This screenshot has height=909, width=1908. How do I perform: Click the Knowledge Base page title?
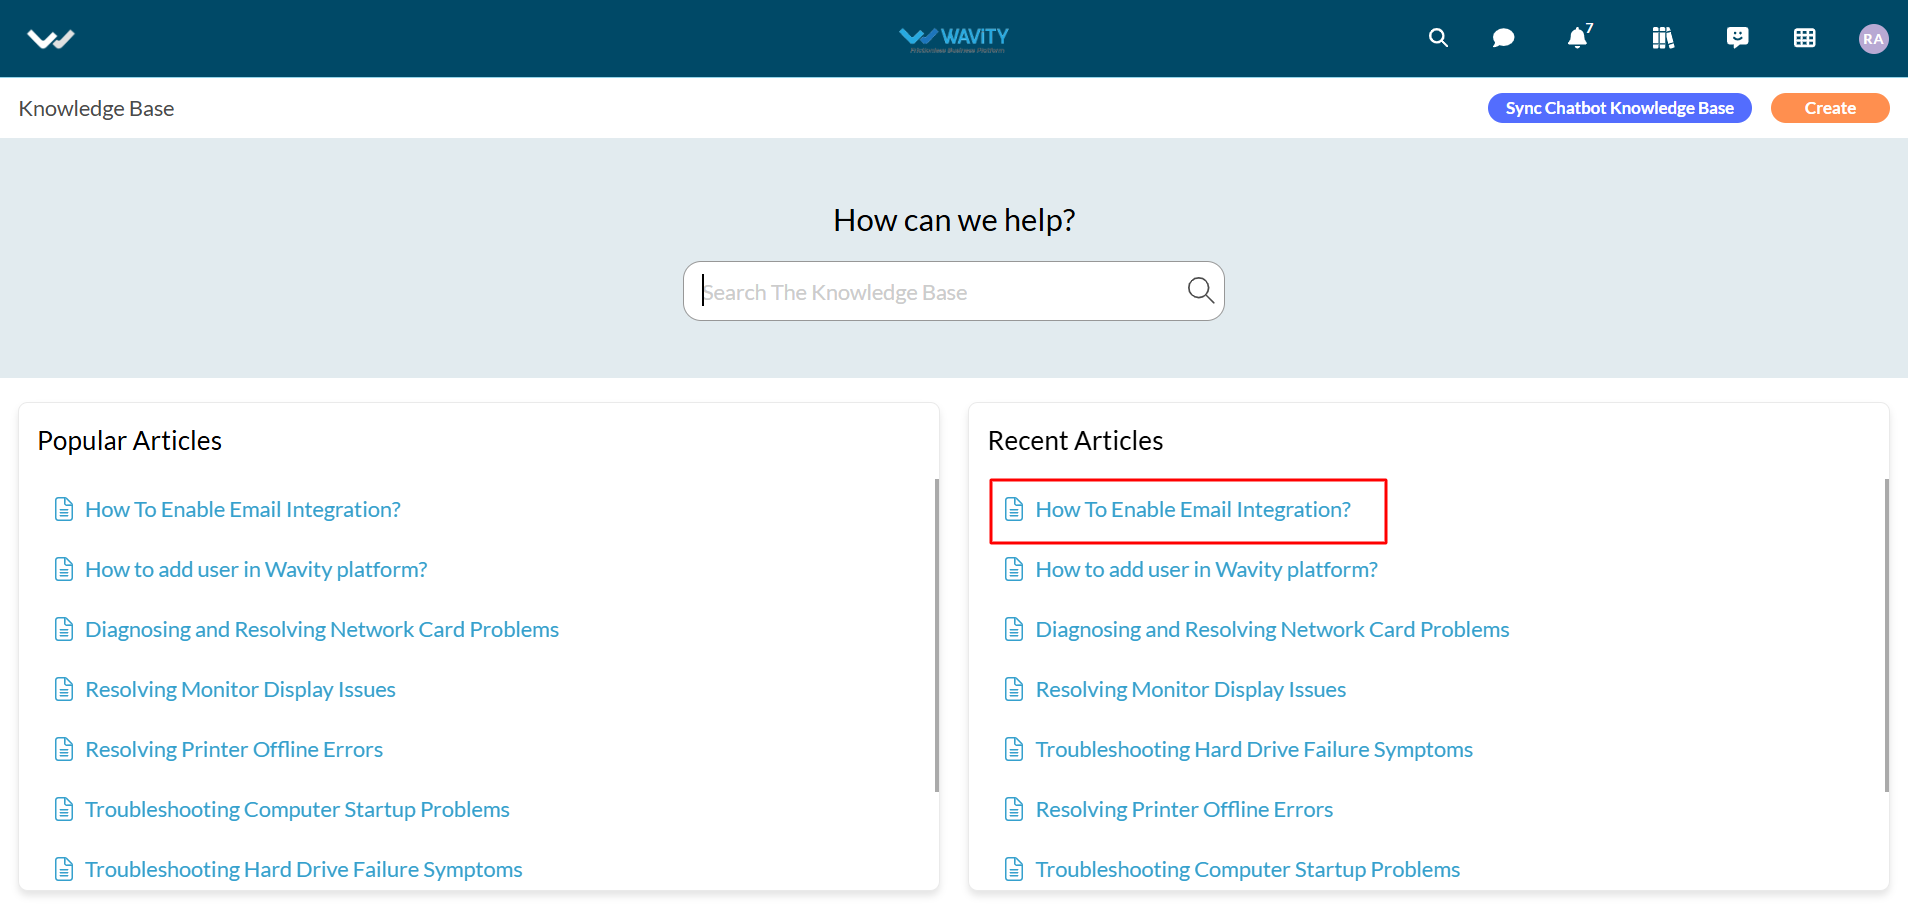point(96,108)
